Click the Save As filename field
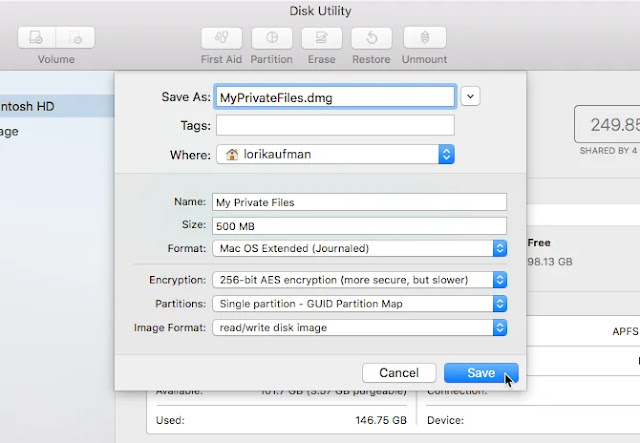Screen dimensions: 640x443 335,97
